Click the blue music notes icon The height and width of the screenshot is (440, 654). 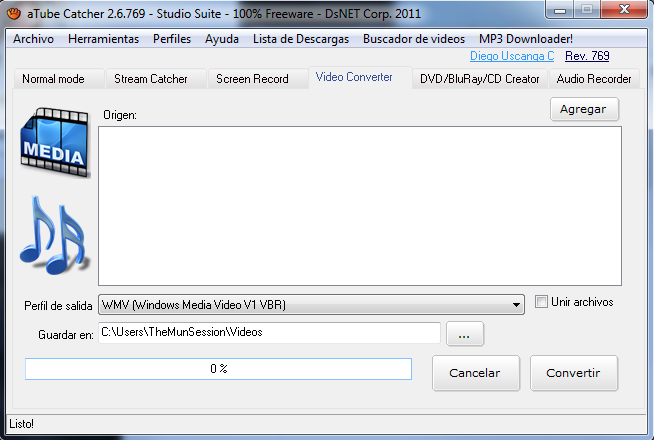(54, 235)
